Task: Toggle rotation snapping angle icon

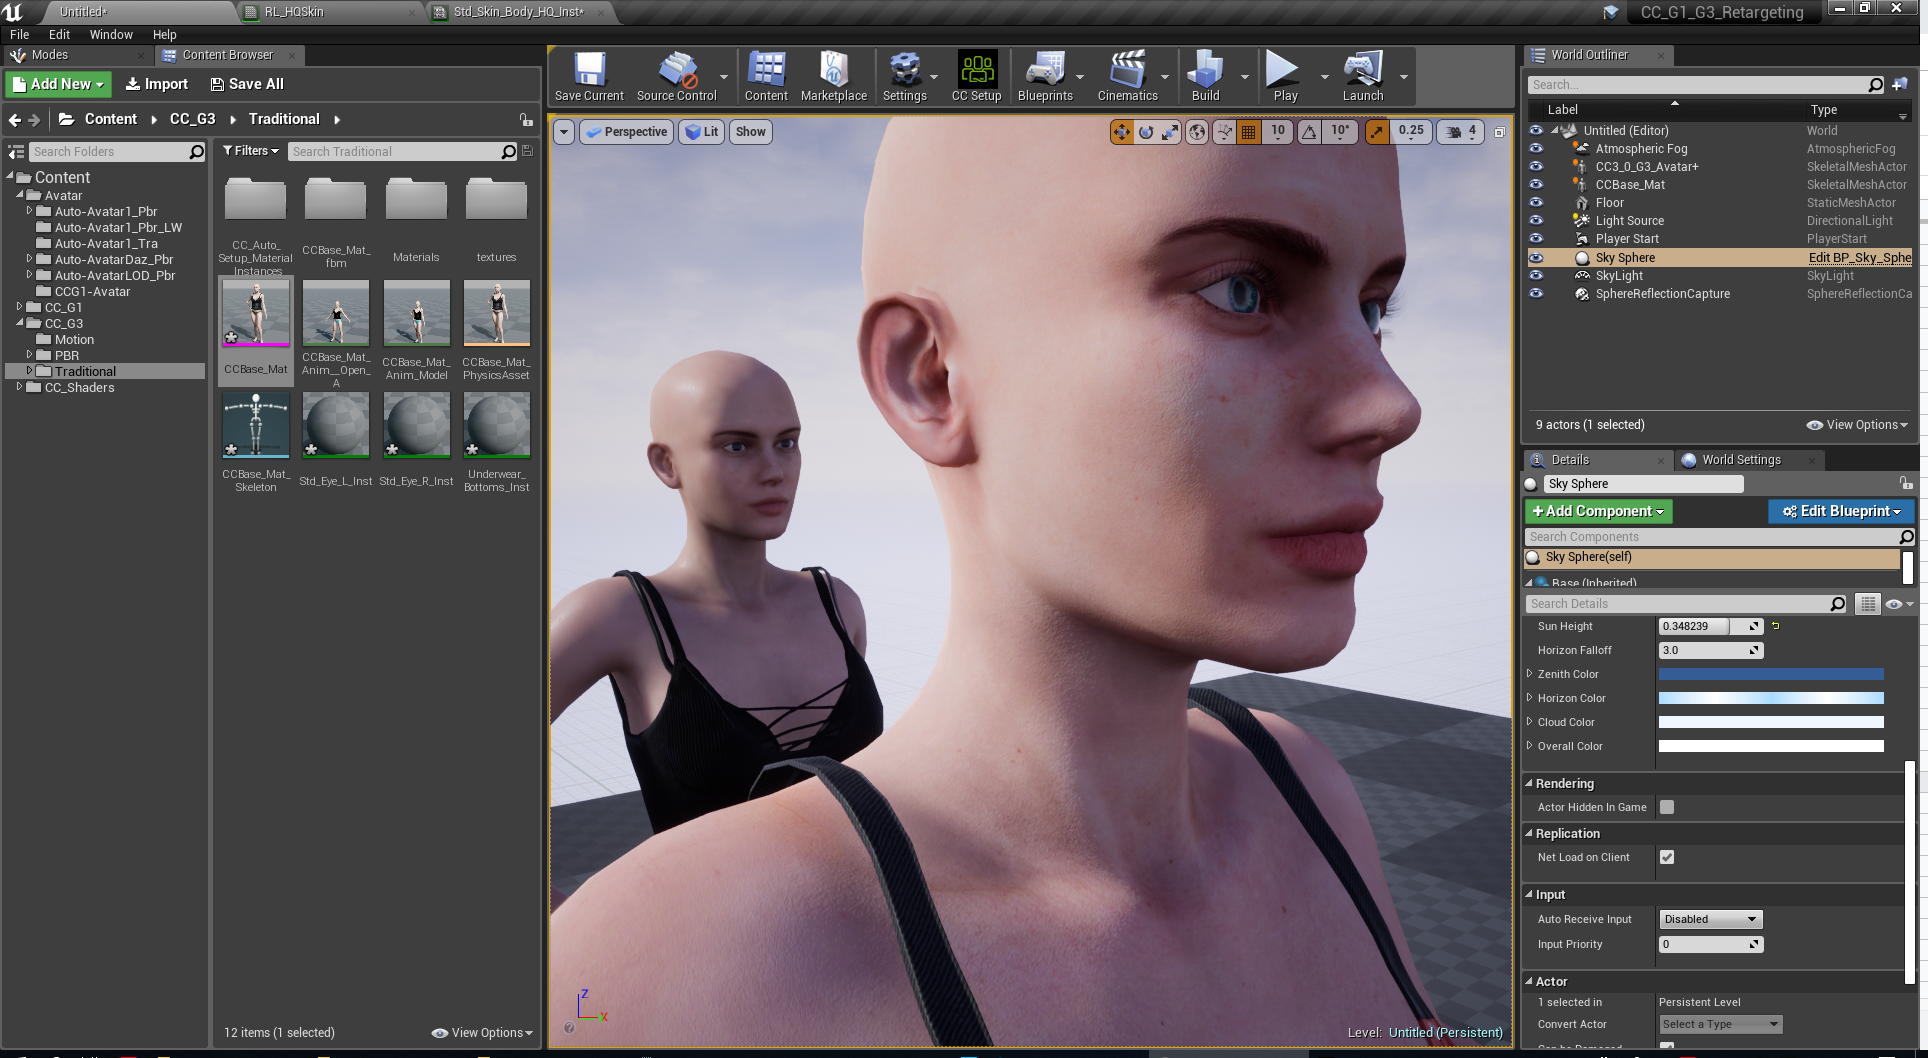Action: [x=1309, y=132]
